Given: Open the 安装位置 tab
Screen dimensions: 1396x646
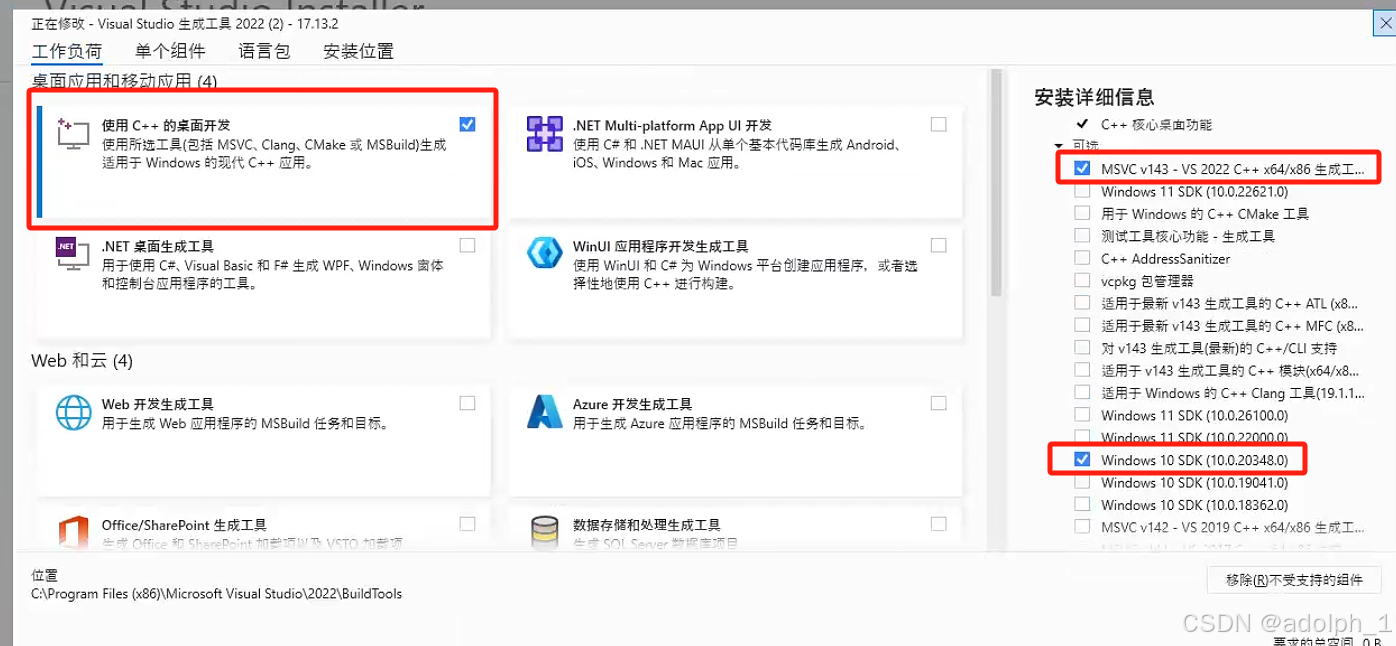Looking at the screenshot, I should (x=358, y=51).
